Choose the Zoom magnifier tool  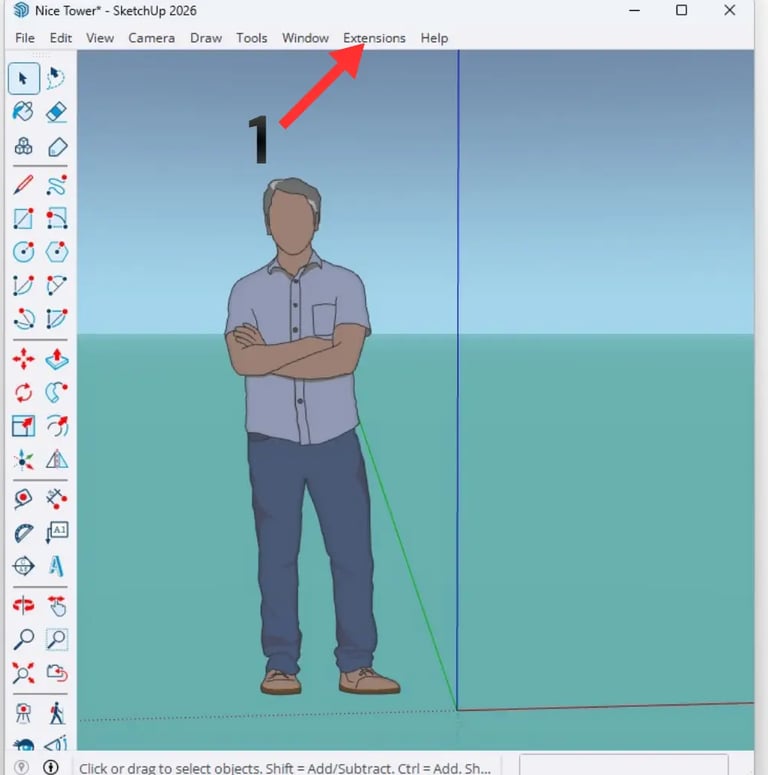[23, 640]
